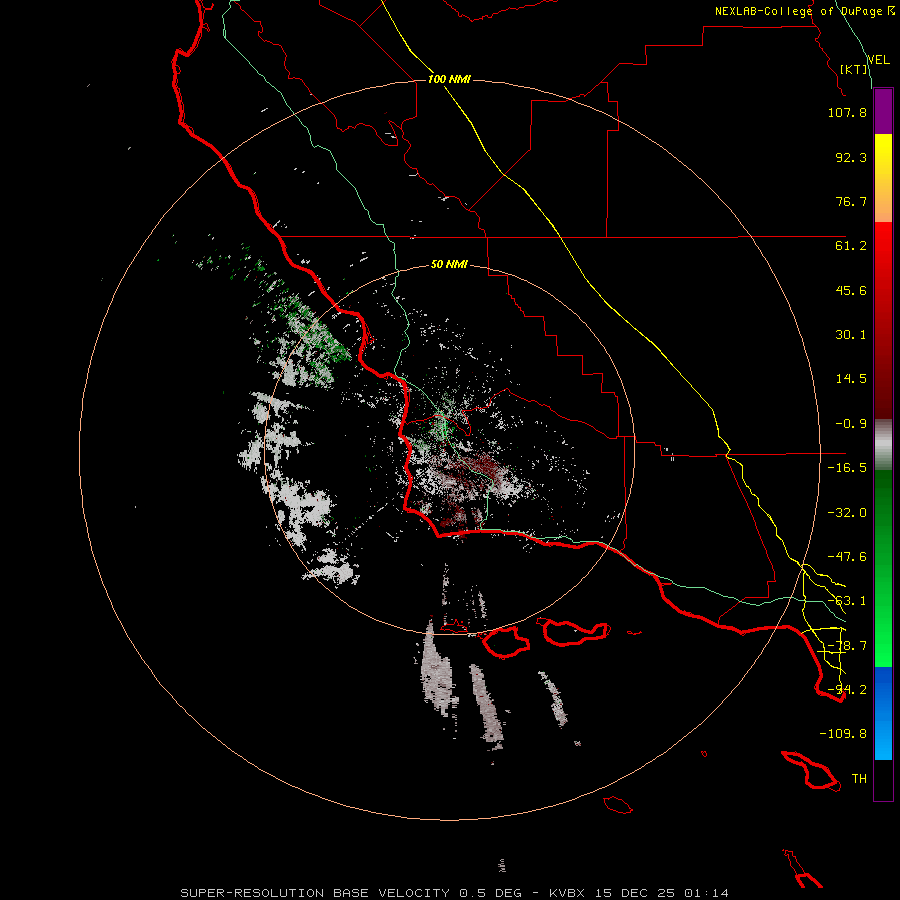Click the [KT] units label
The height and width of the screenshot is (900, 900).
(x=854, y=69)
